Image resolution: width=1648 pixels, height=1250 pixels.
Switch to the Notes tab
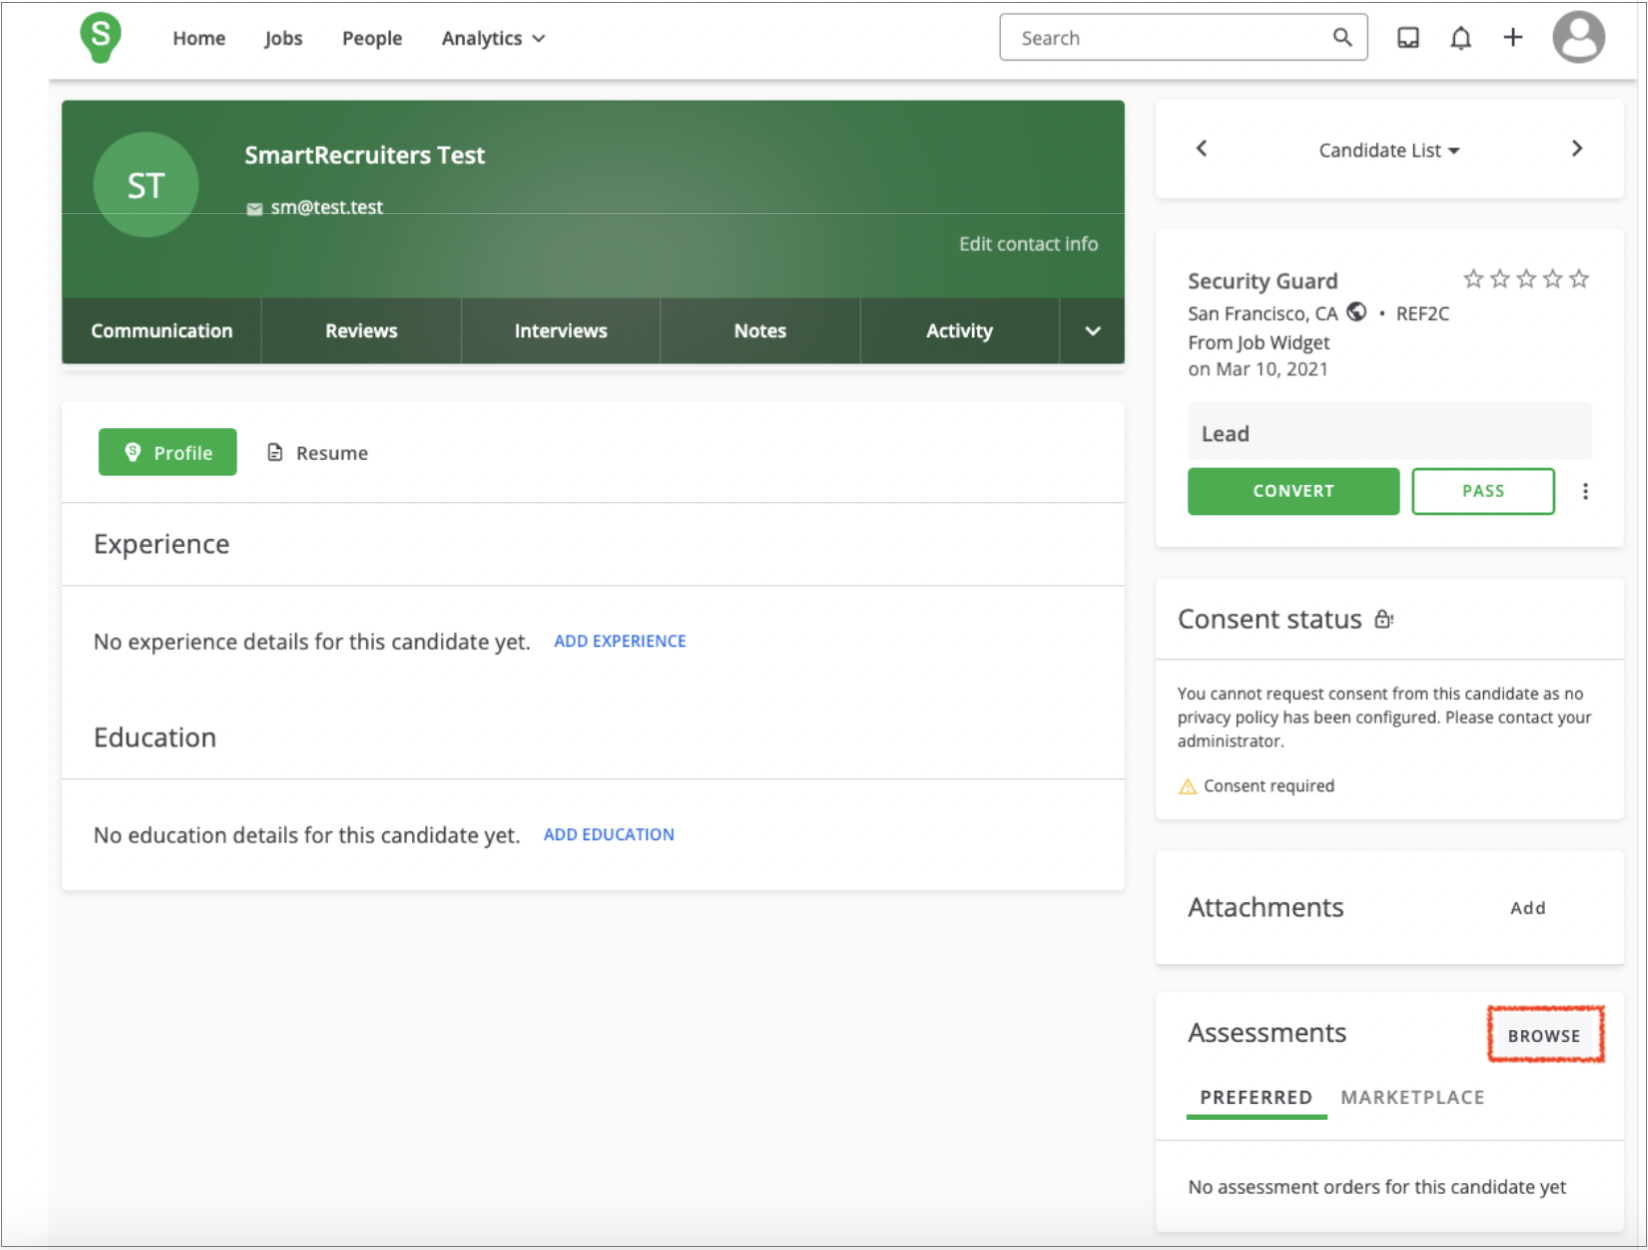click(760, 331)
